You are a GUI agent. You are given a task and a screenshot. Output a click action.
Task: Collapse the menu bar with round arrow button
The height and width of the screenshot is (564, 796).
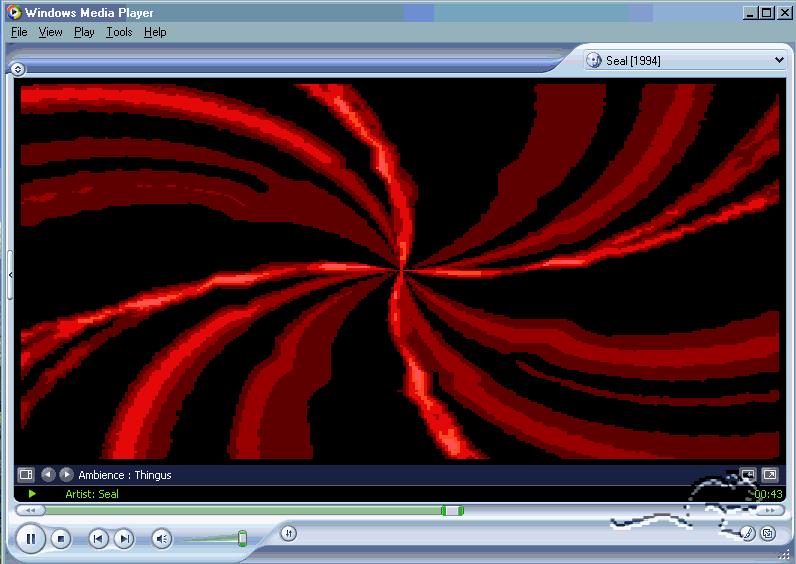pyautogui.click(x=18, y=69)
